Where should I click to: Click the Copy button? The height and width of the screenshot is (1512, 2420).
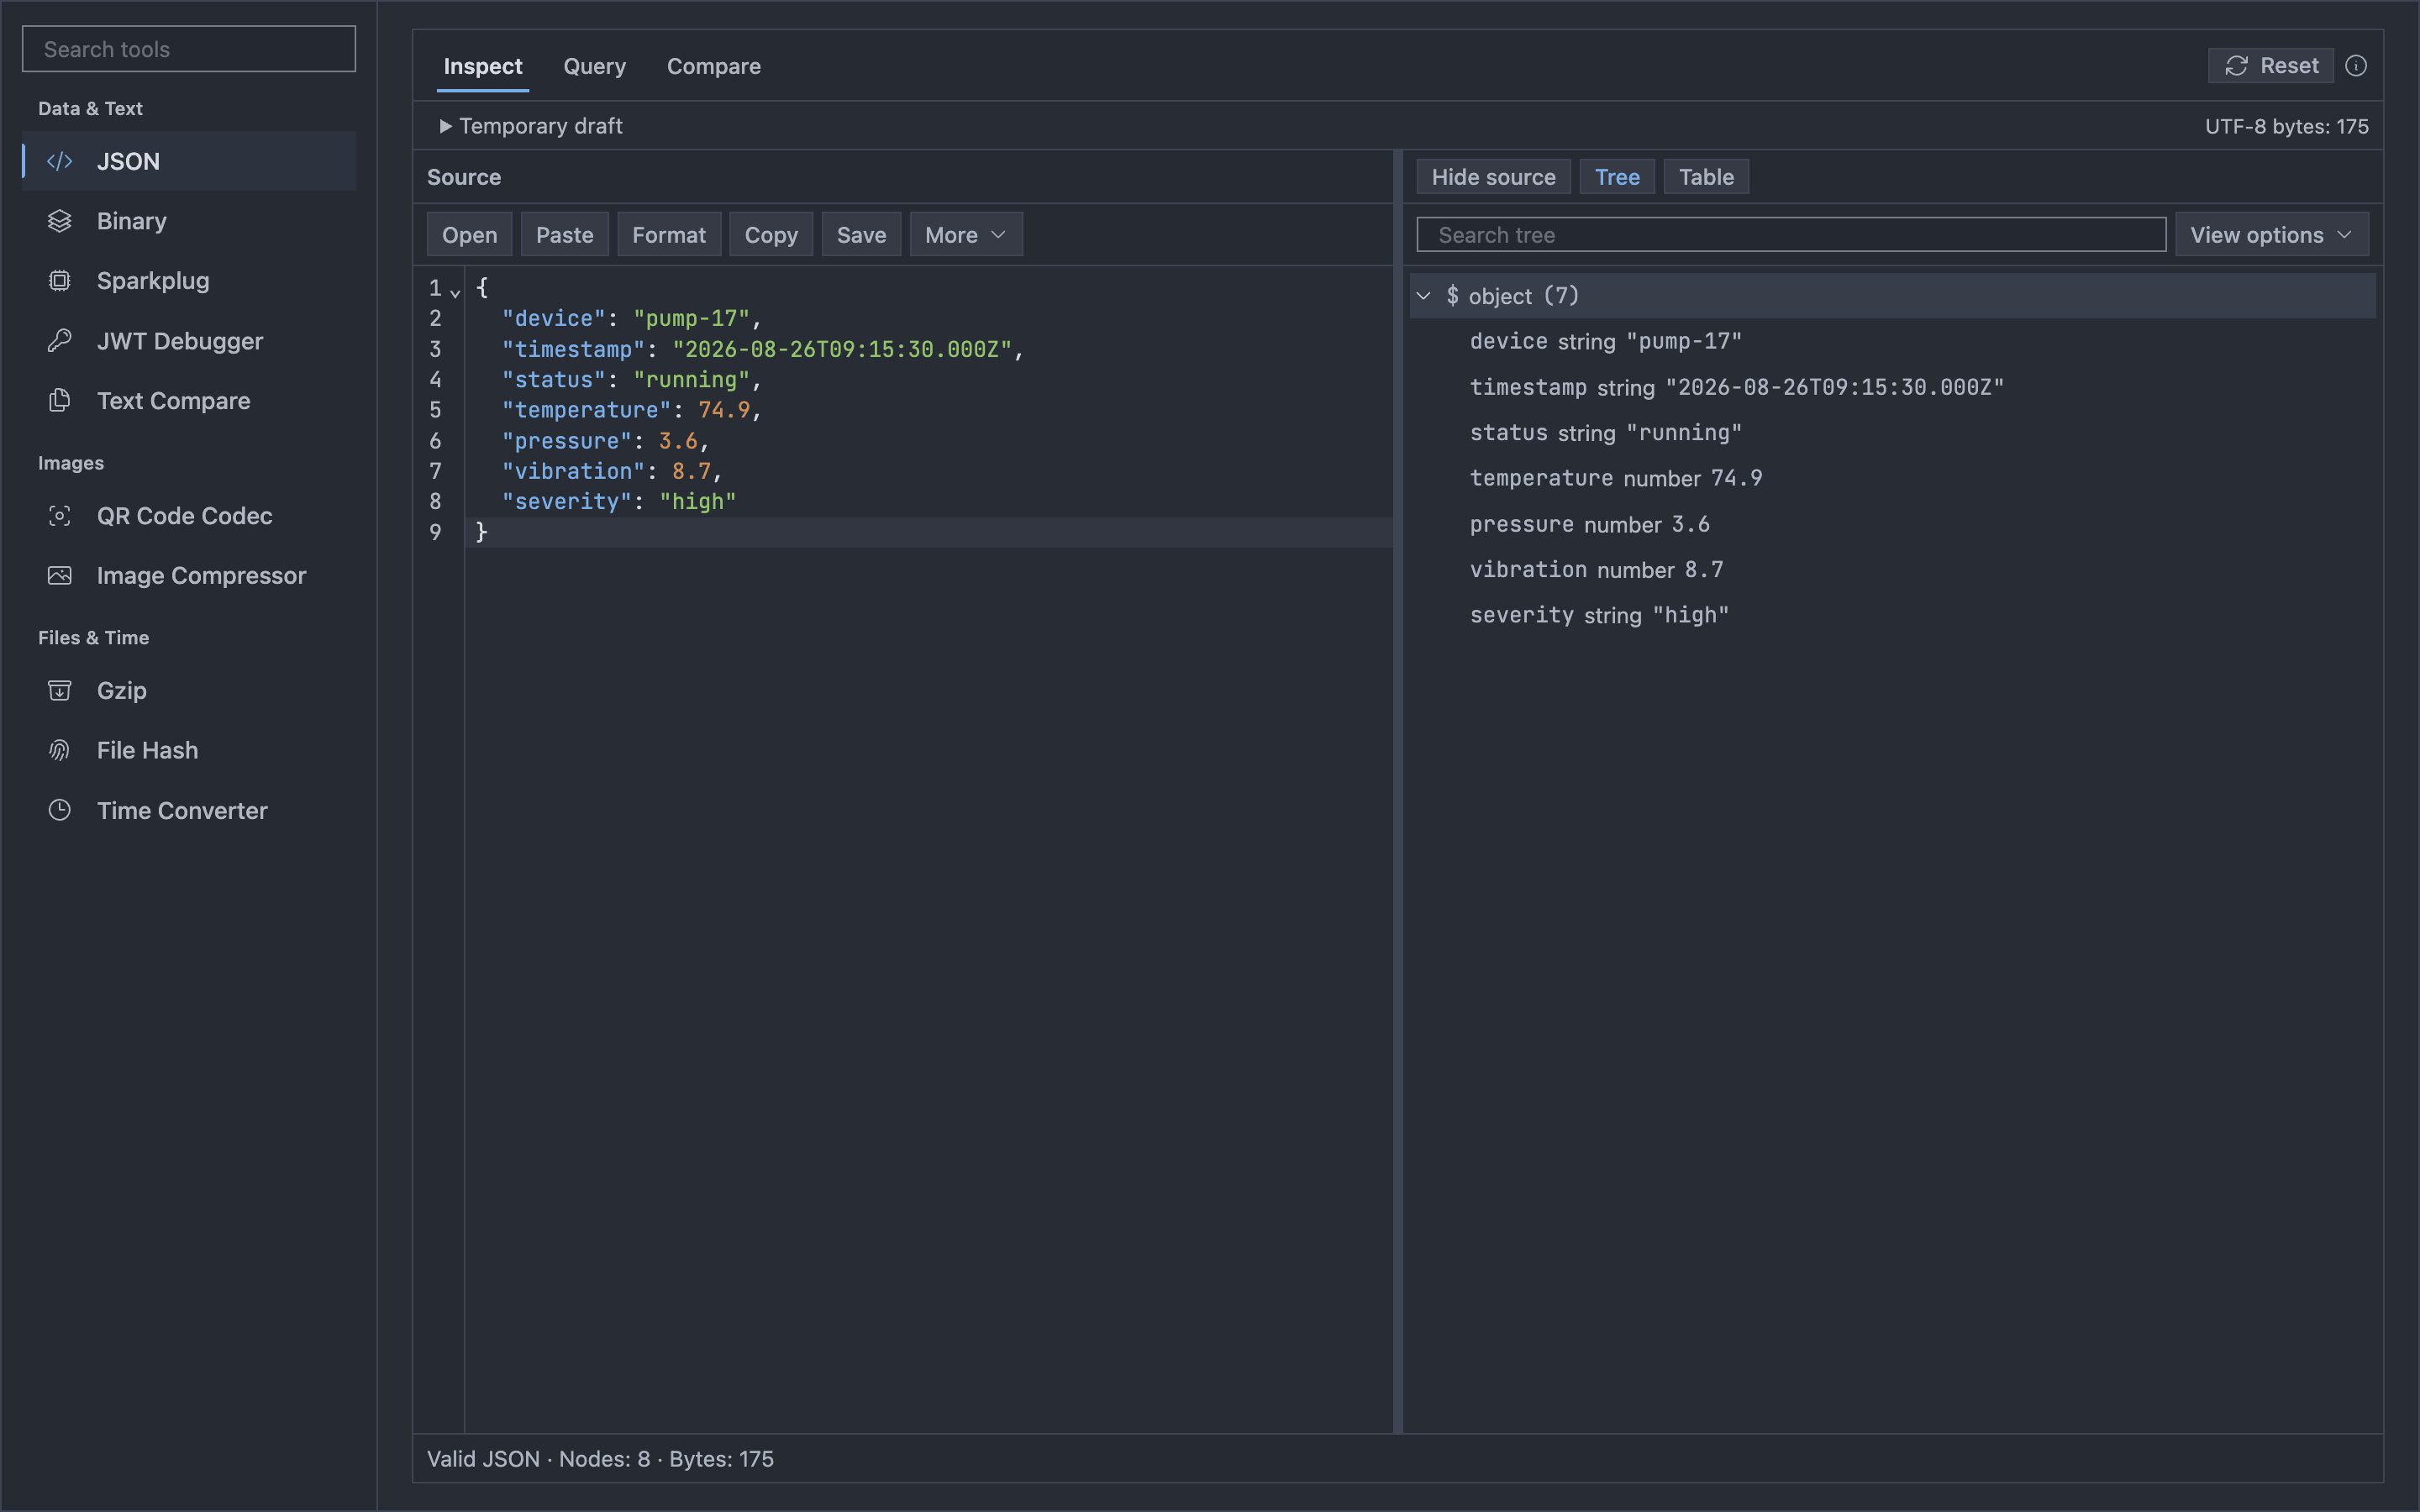tap(771, 235)
